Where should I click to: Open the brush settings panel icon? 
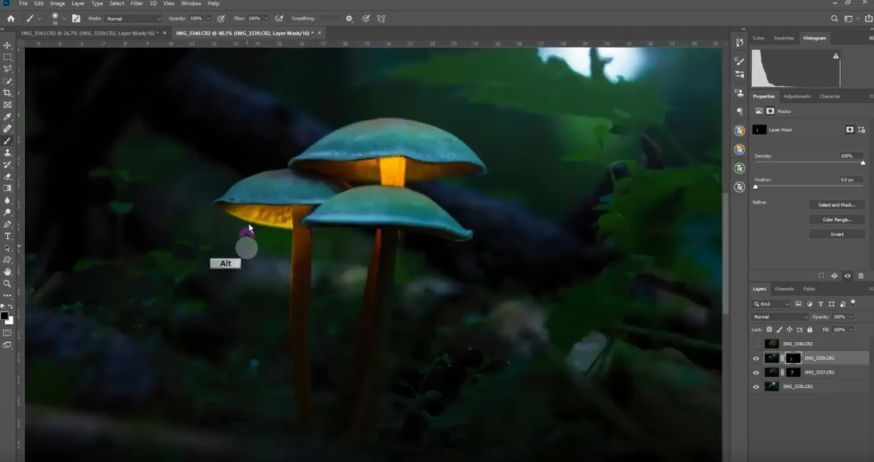(x=76, y=18)
